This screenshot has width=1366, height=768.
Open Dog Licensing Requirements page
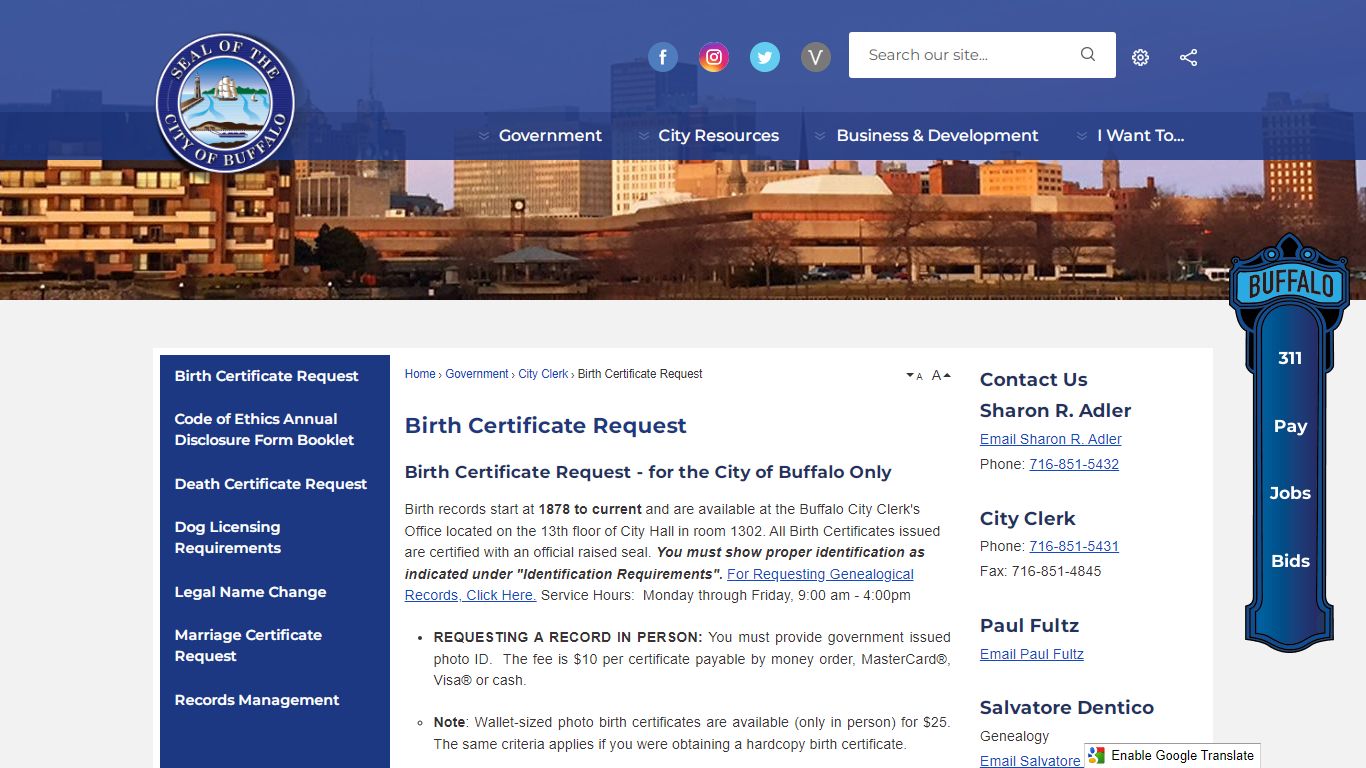click(228, 537)
